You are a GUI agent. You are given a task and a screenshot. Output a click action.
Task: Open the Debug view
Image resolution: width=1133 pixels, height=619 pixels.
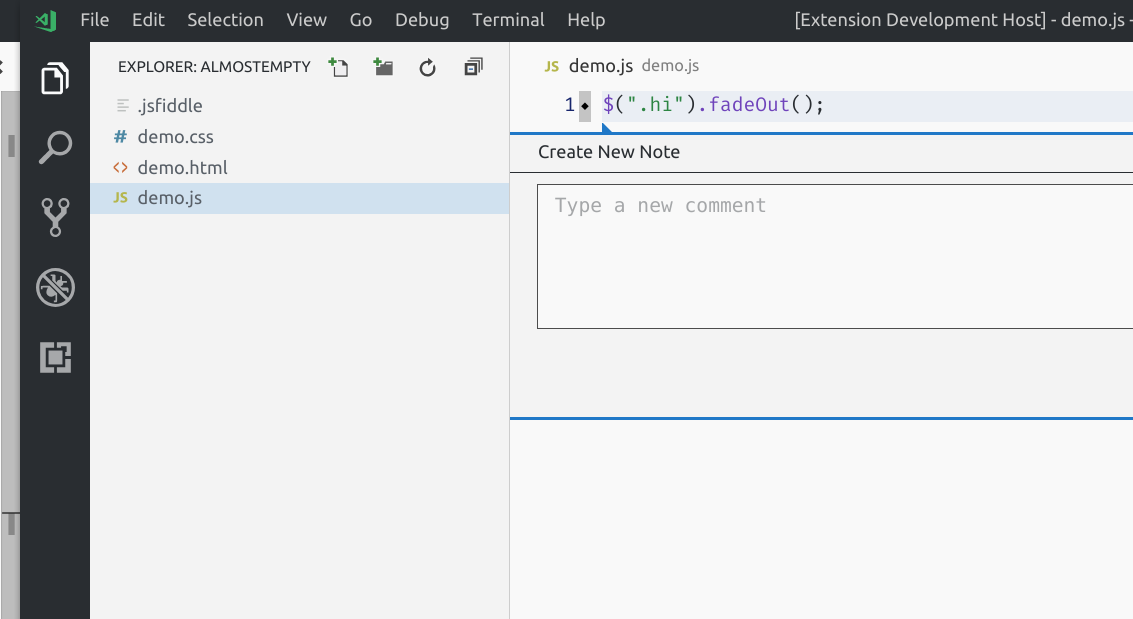55,287
